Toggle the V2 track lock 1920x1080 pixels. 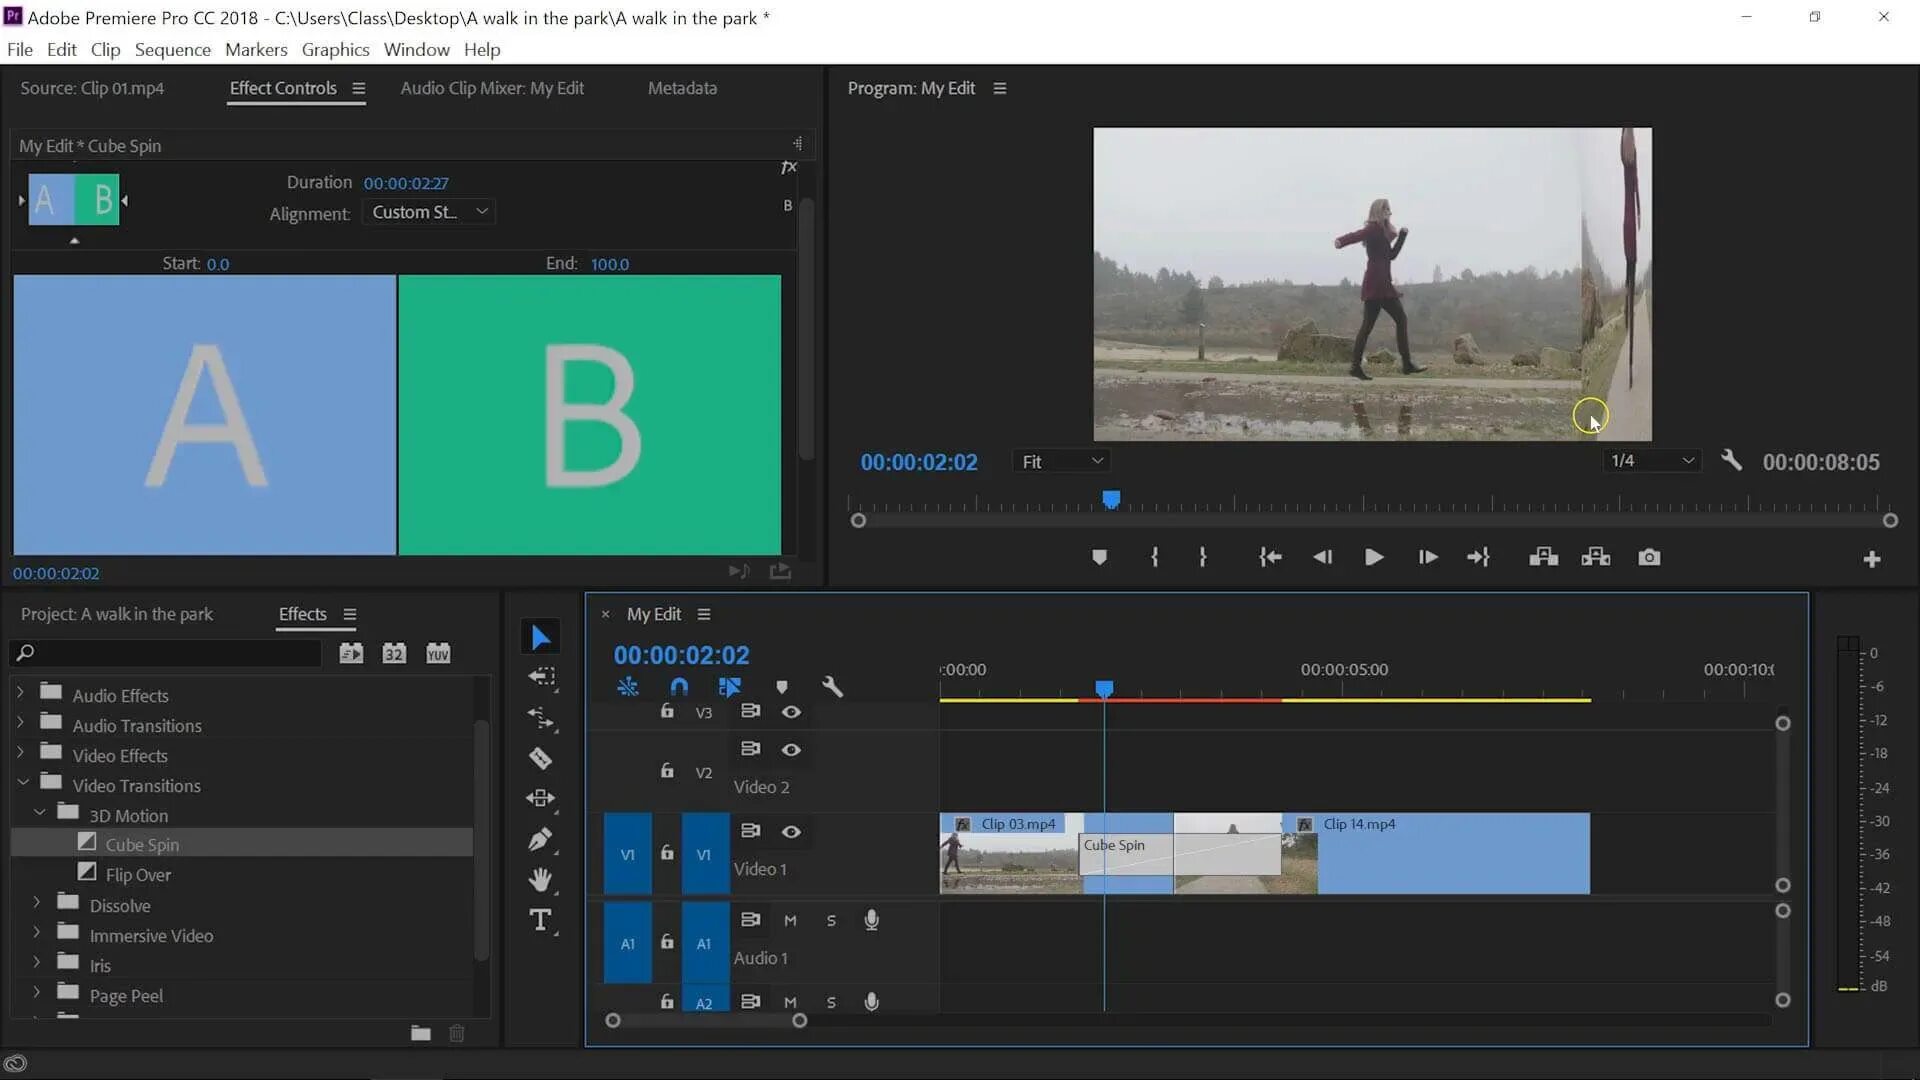click(x=667, y=771)
